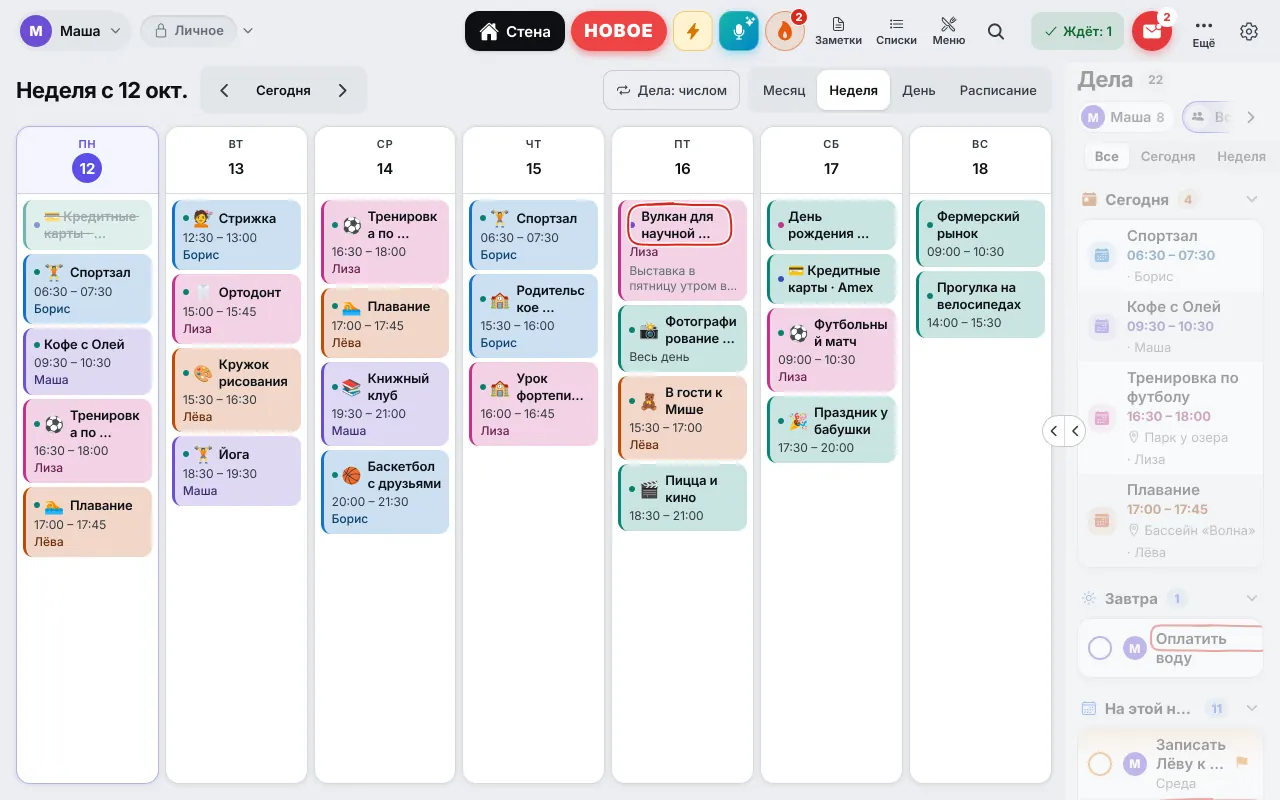Open the Стена home button
Screen dimensions: 1280x800
click(515, 31)
